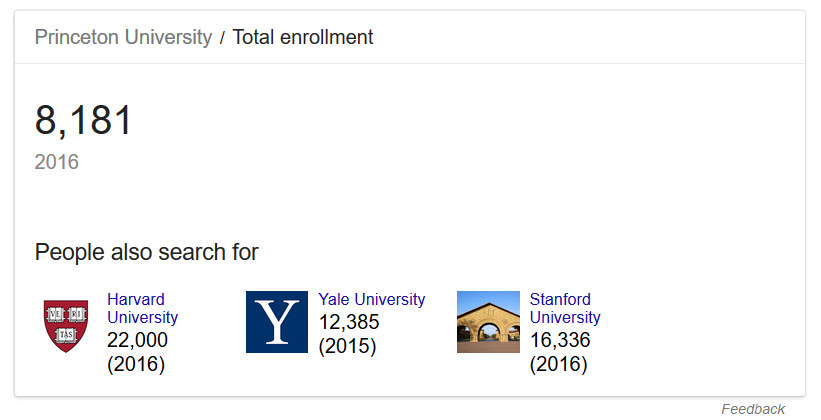Click Stanford's 16,336 enrollment number
Viewport: 821px width, 420px height.
point(560,341)
